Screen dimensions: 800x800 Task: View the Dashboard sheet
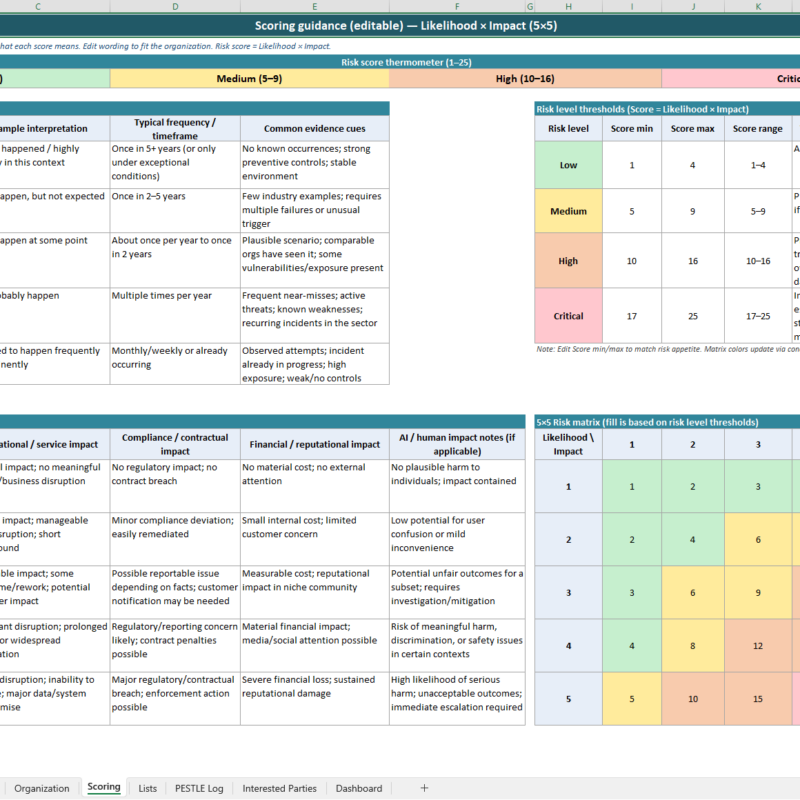click(358, 788)
